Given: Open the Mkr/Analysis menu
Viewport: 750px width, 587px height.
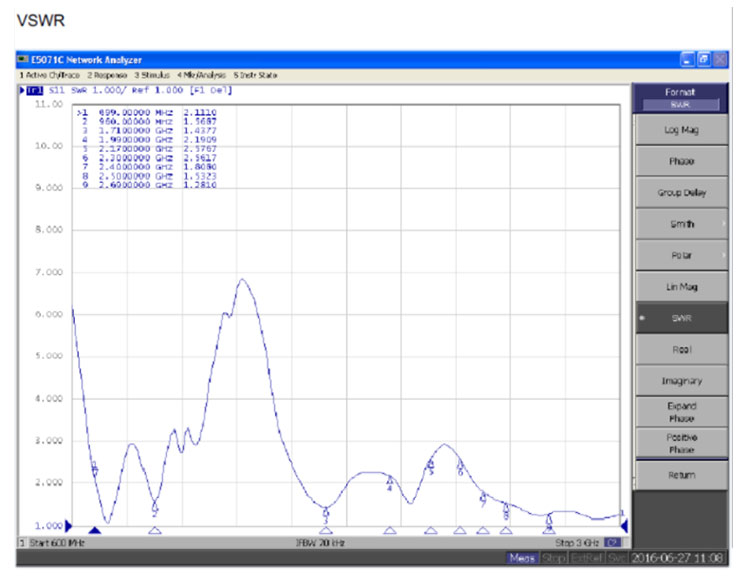Looking at the screenshot, I should (203, 75).
